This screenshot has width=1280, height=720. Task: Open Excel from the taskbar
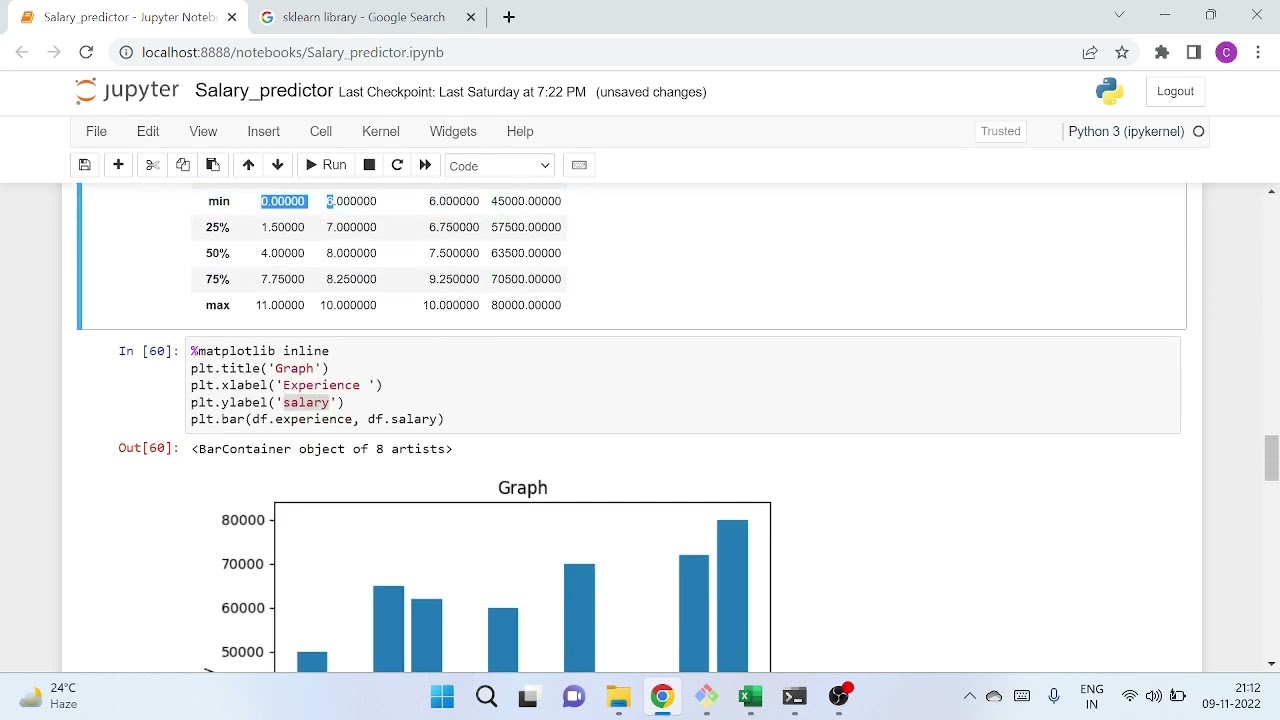point(750,697)
